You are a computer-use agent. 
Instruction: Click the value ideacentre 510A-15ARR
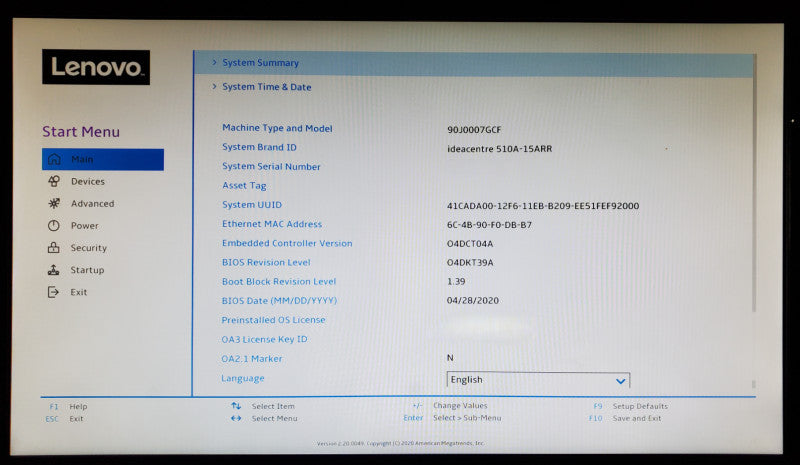pyautogui.click(x=499, y=149)
